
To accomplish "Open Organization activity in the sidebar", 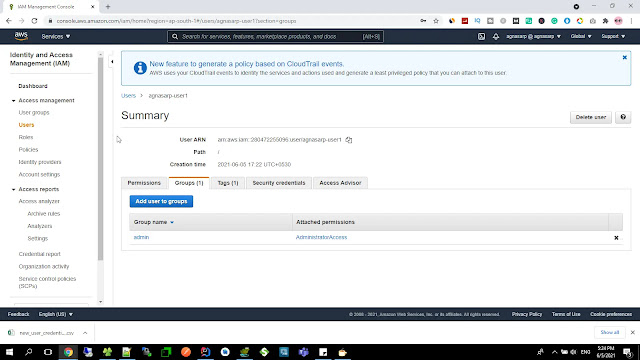I will click(44, 267).
